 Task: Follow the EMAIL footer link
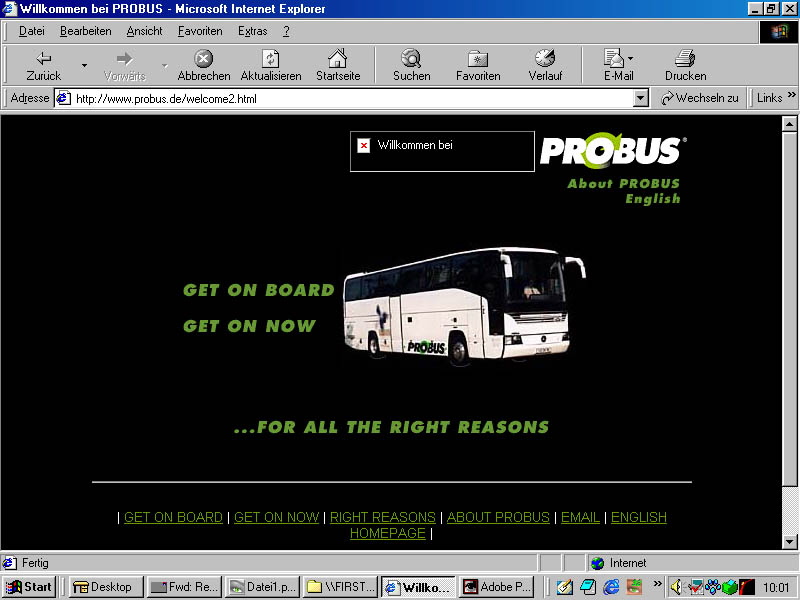(x=581, y=517)
